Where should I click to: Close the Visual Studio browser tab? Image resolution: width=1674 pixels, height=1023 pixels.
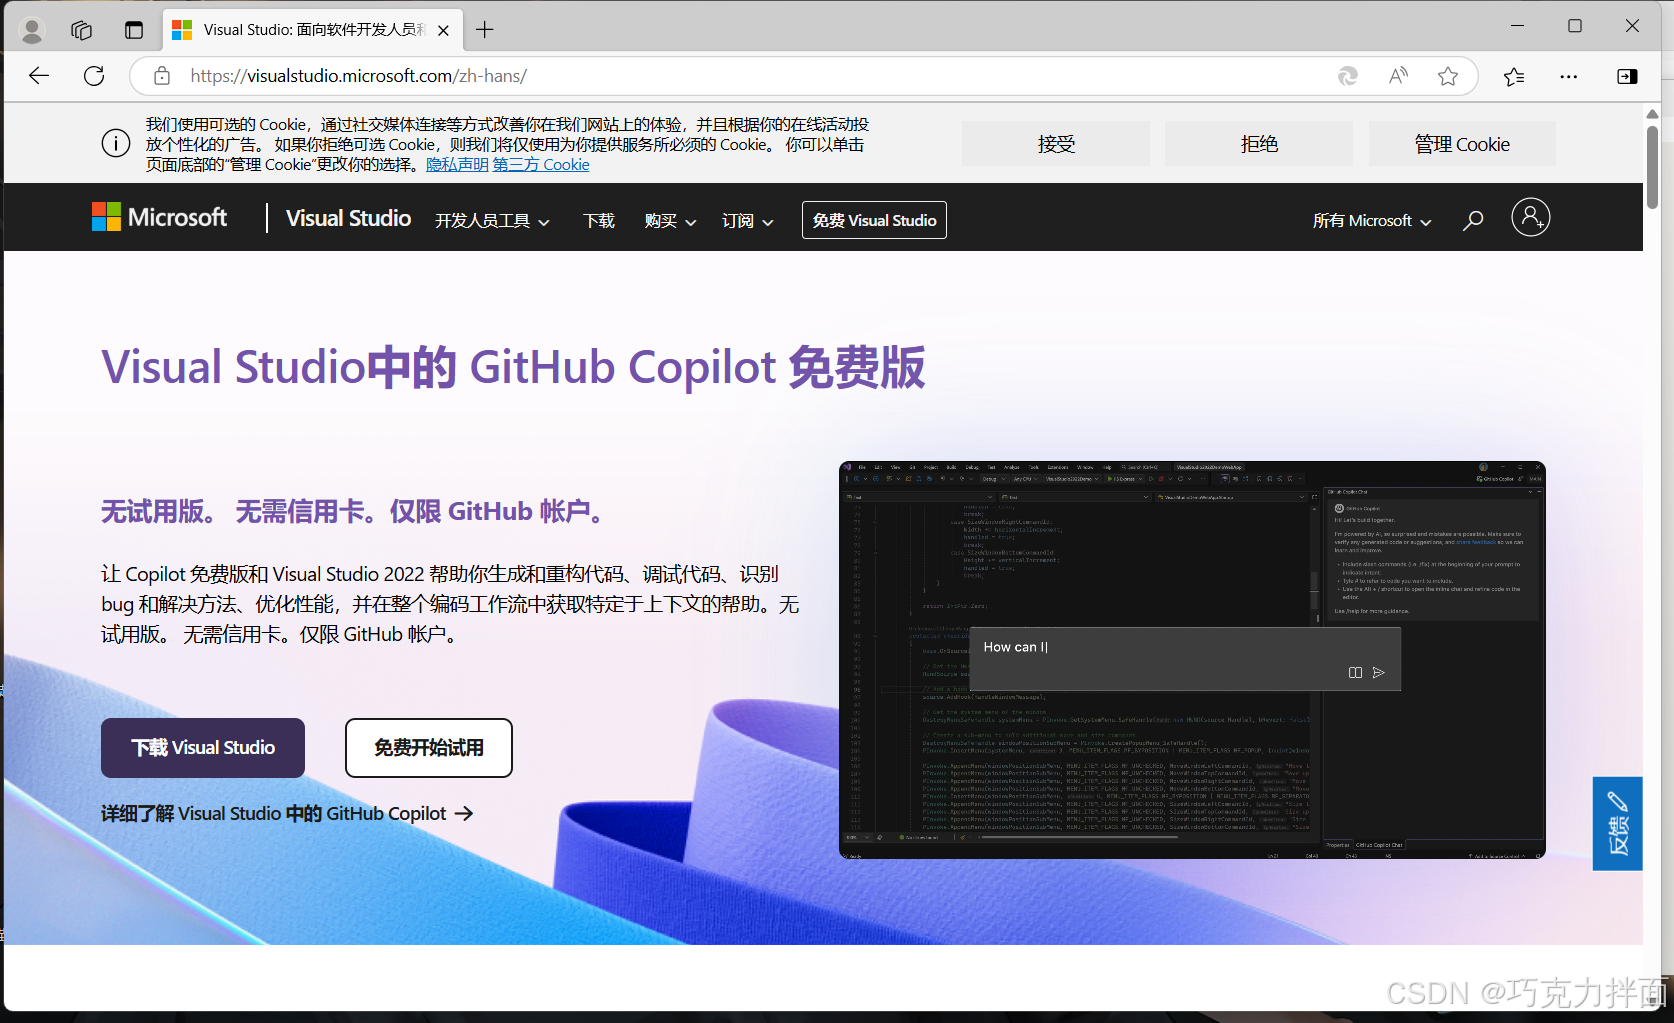[443, 30]
